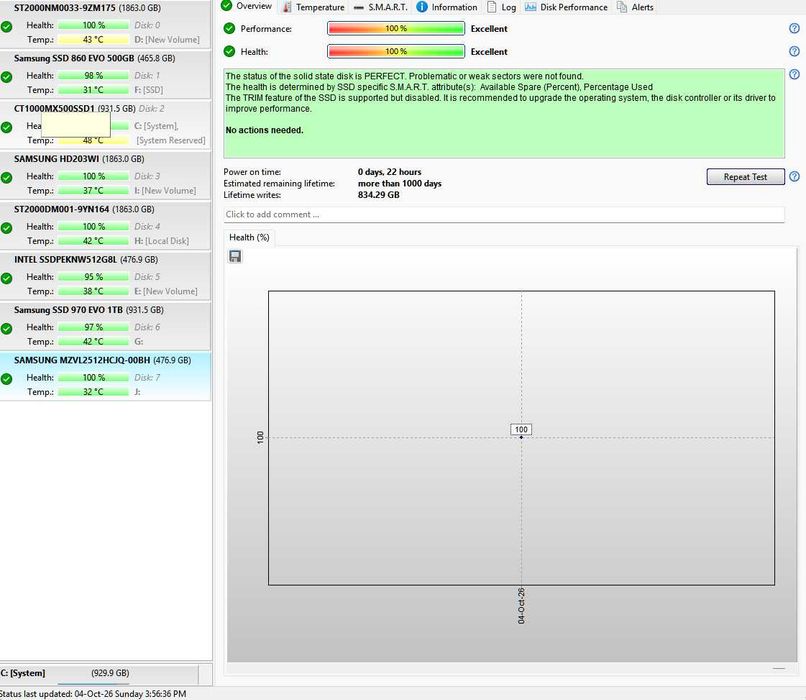
Task: Save the Health chart with floppy icon
Action: (235, 256)
